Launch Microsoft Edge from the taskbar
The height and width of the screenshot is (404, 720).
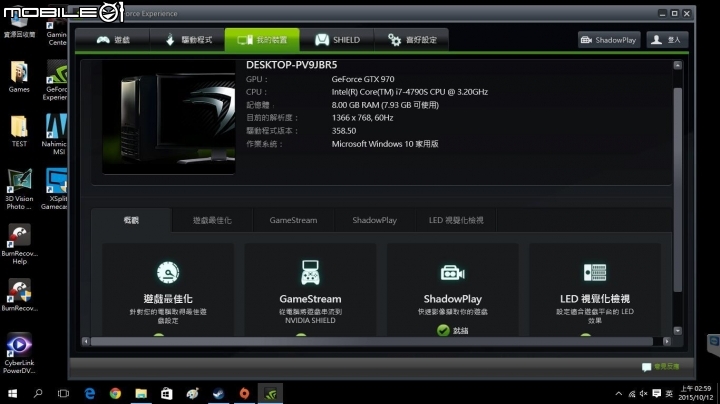(x=90, y=393)
